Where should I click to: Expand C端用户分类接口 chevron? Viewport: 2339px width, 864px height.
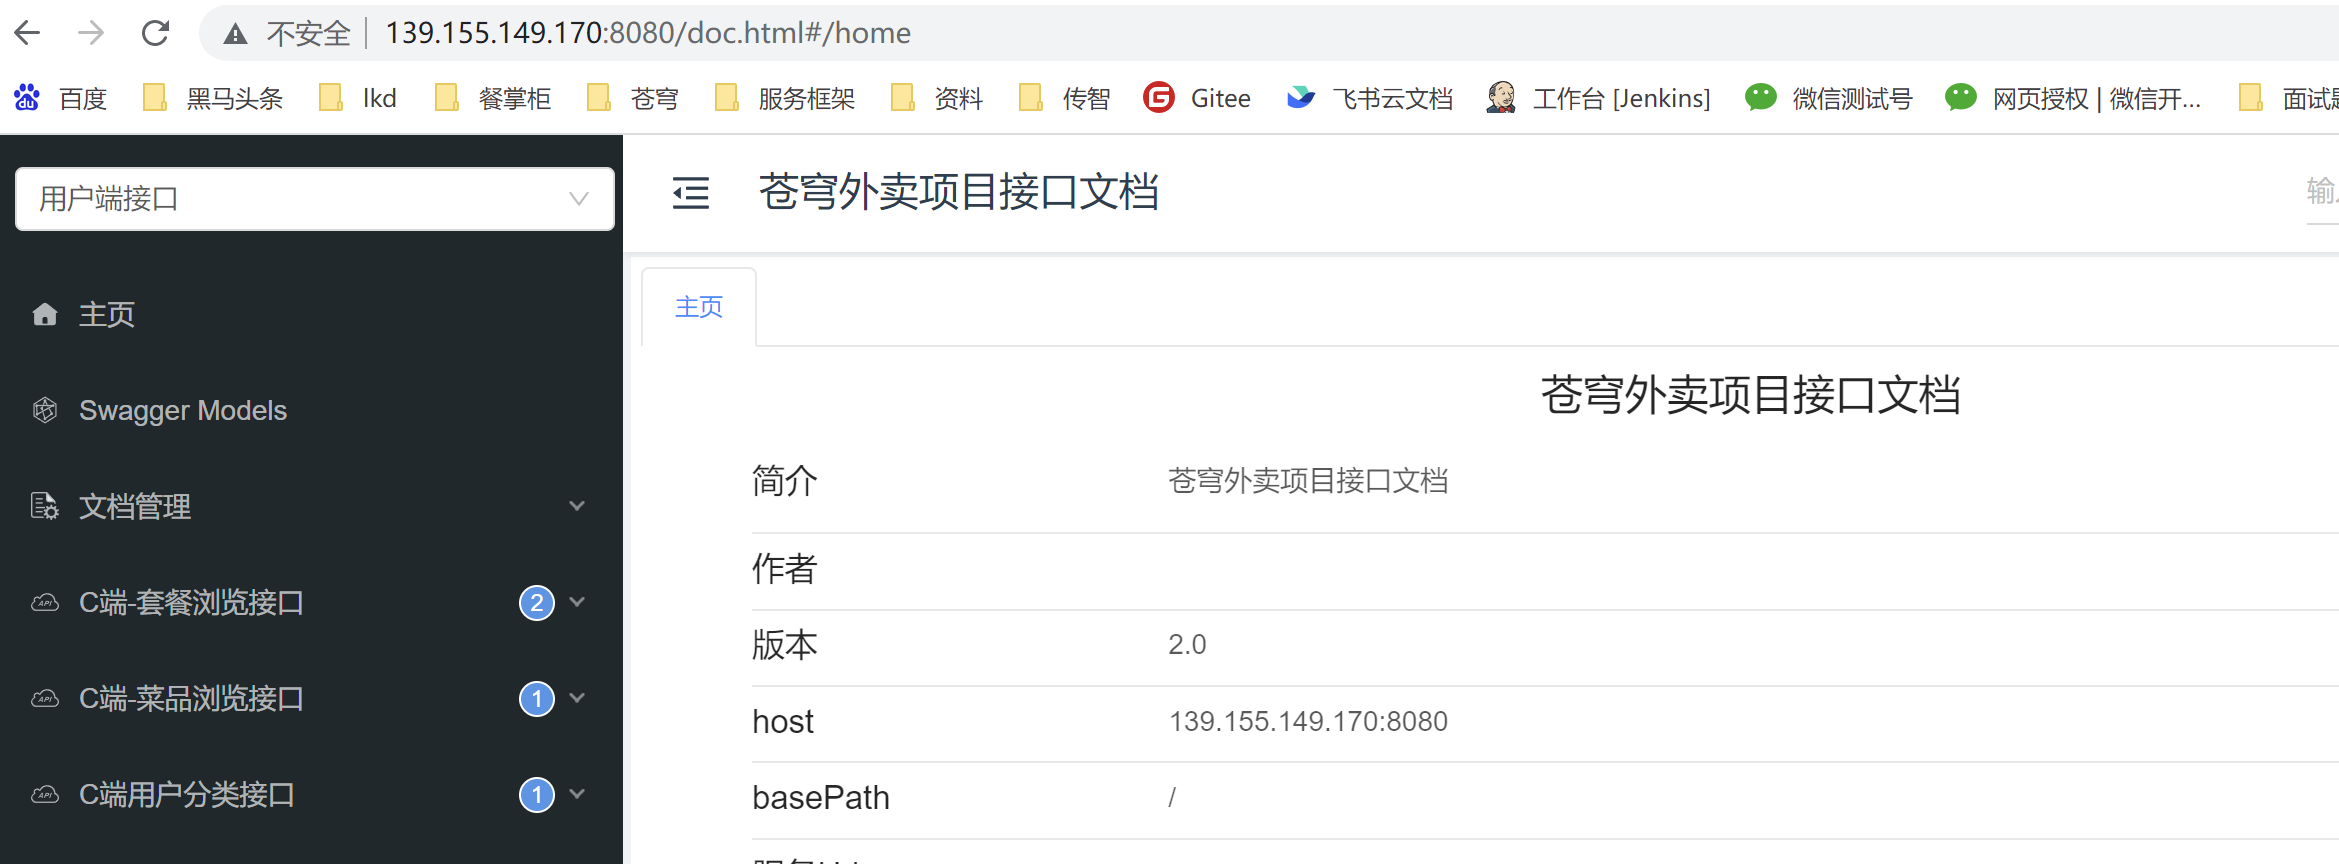[x=577, y=794]
